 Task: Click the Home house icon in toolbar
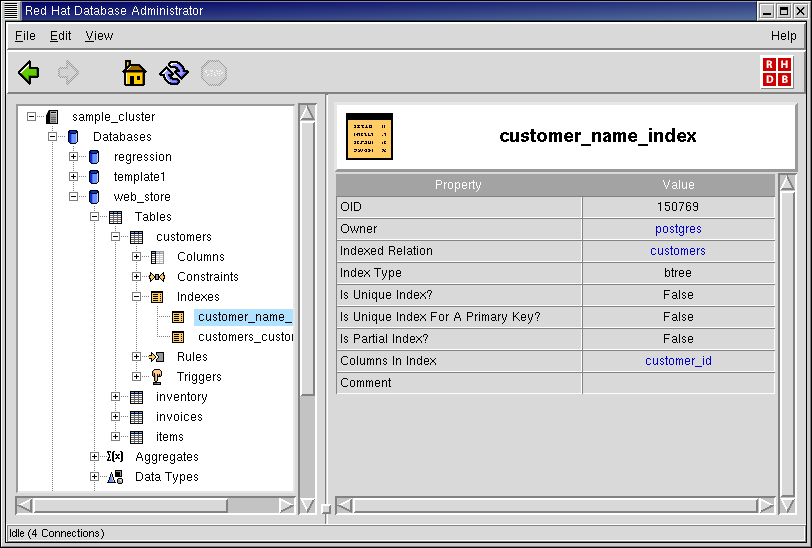[134, 72]
